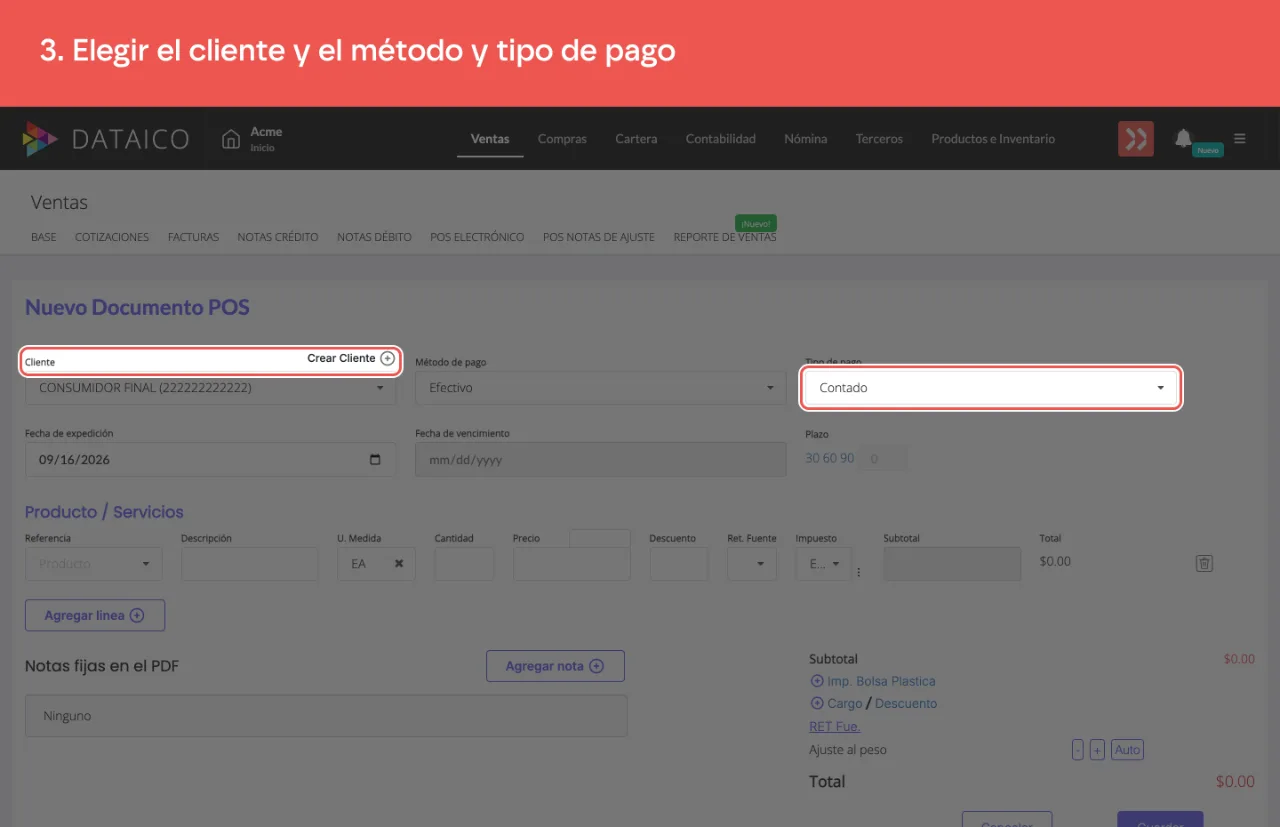
Task: Open the calendar picker for Fecha de expedición
Action: point(375,460)
